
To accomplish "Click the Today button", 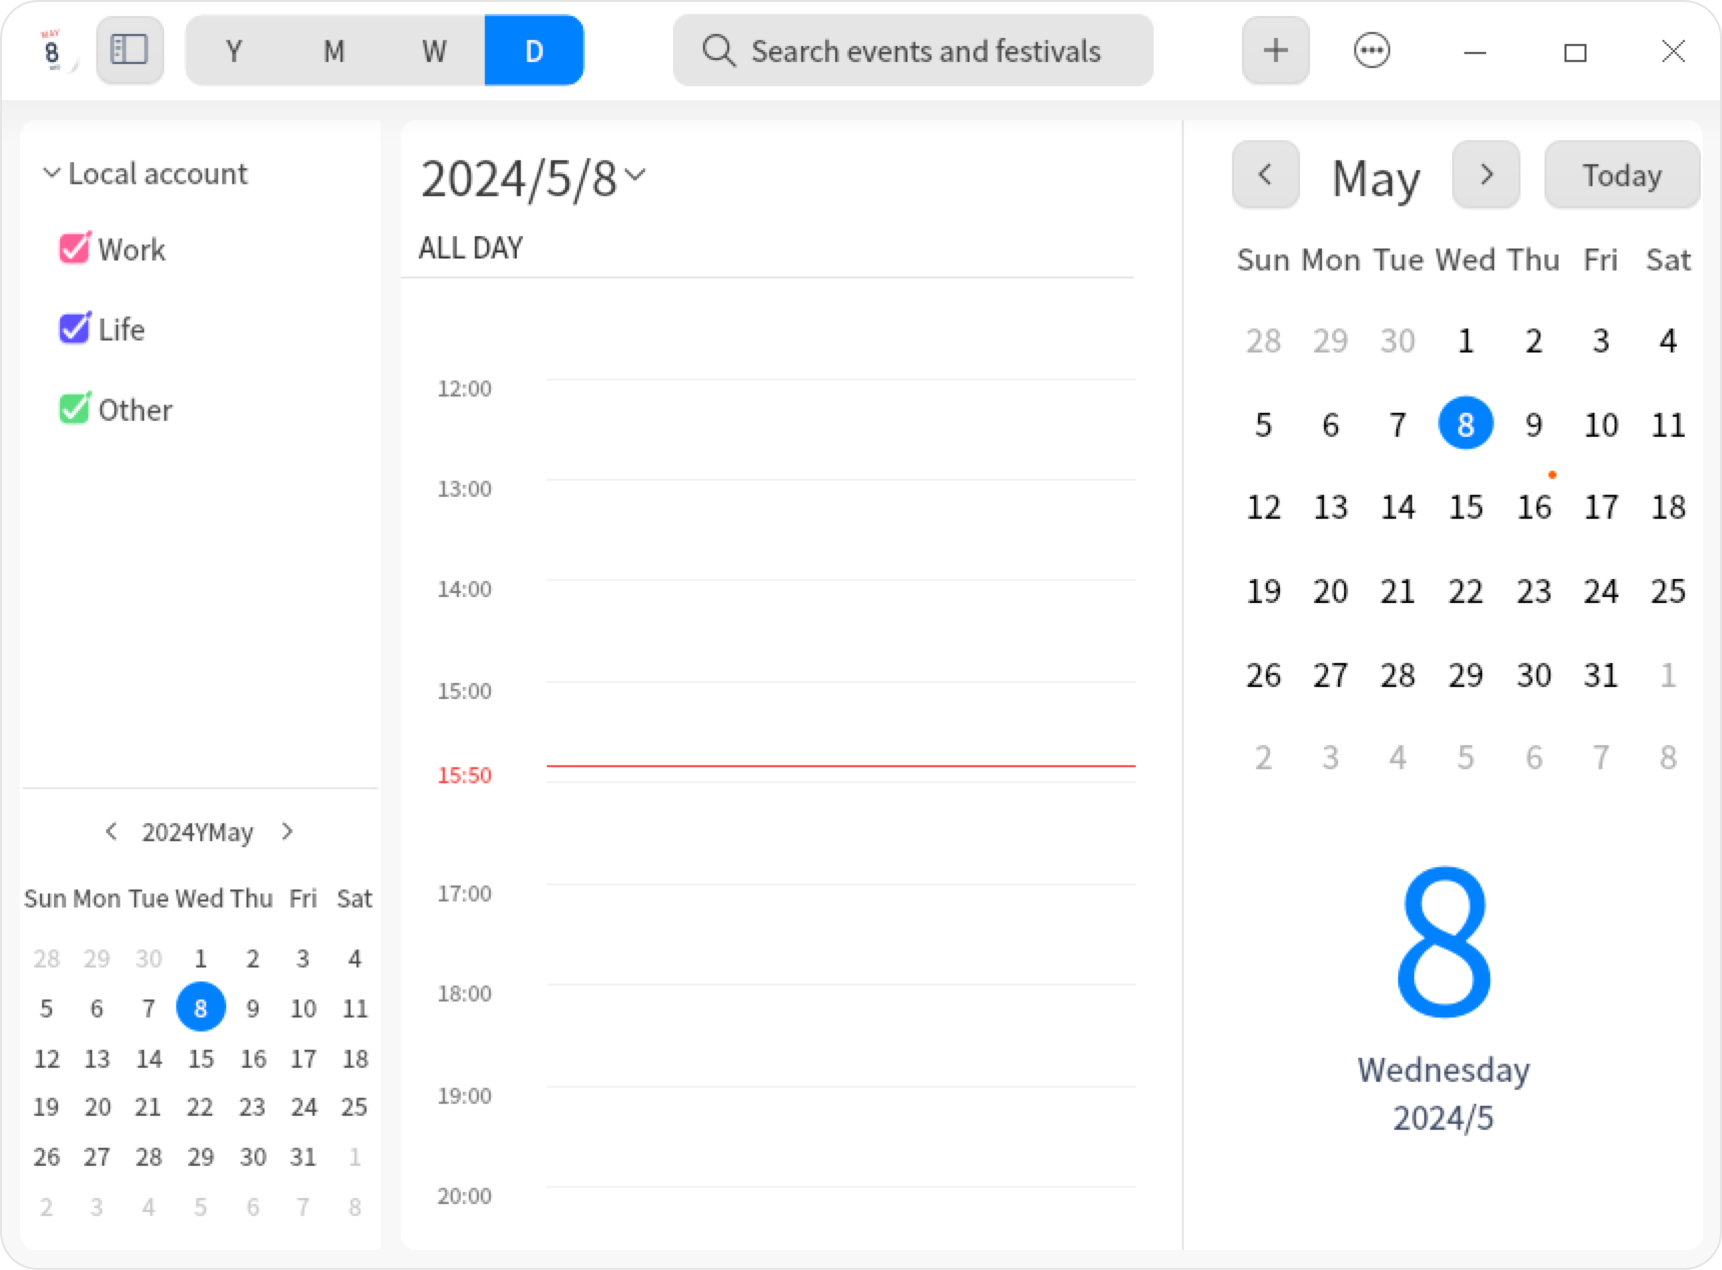I will click(x=1620, y=175).
